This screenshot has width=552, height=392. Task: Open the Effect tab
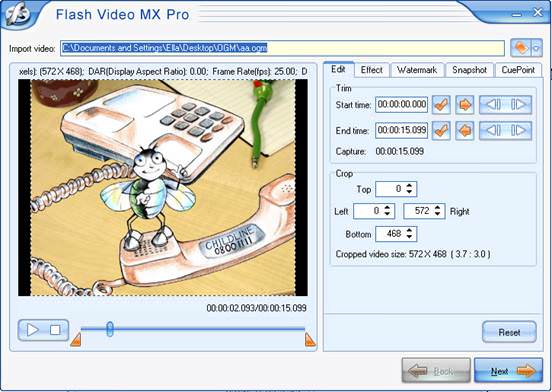[372, 70]
